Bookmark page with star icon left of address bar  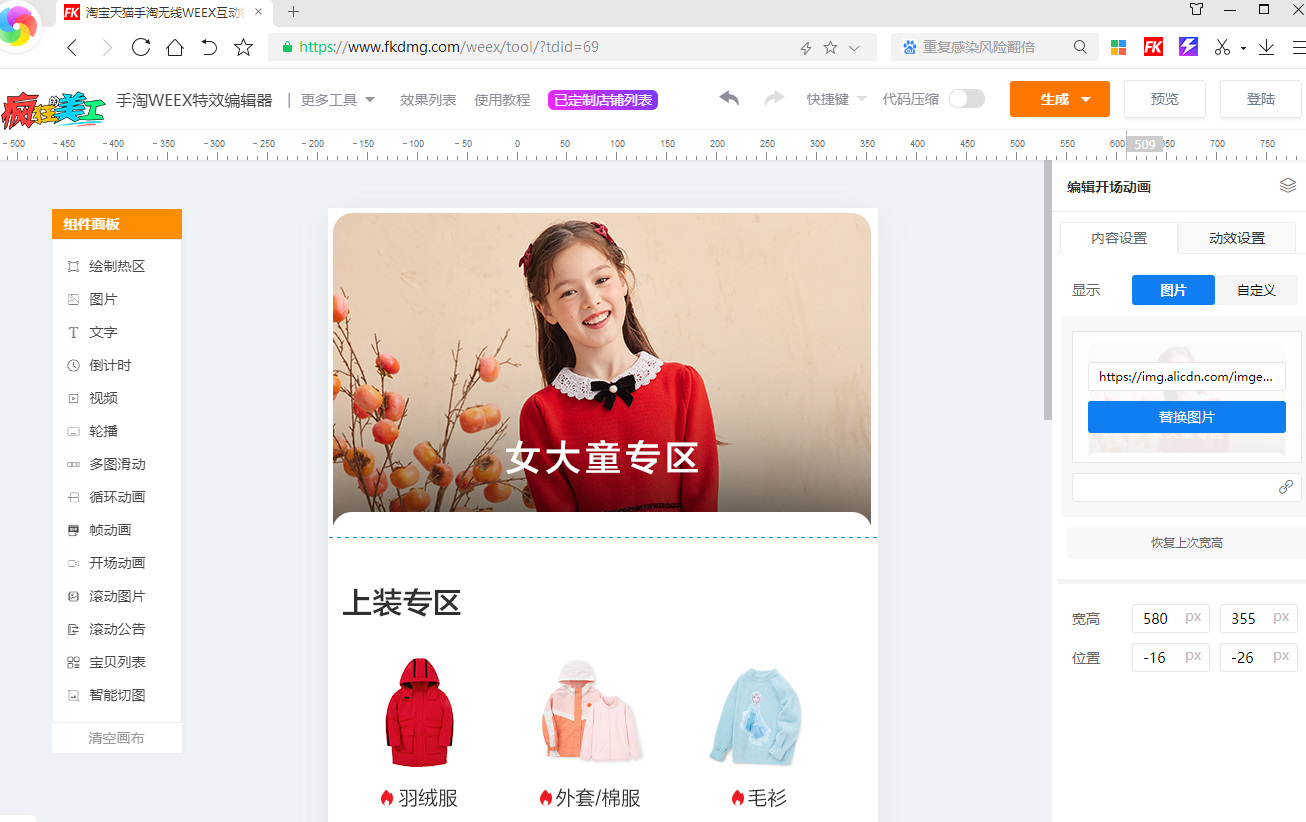point(243,47)
